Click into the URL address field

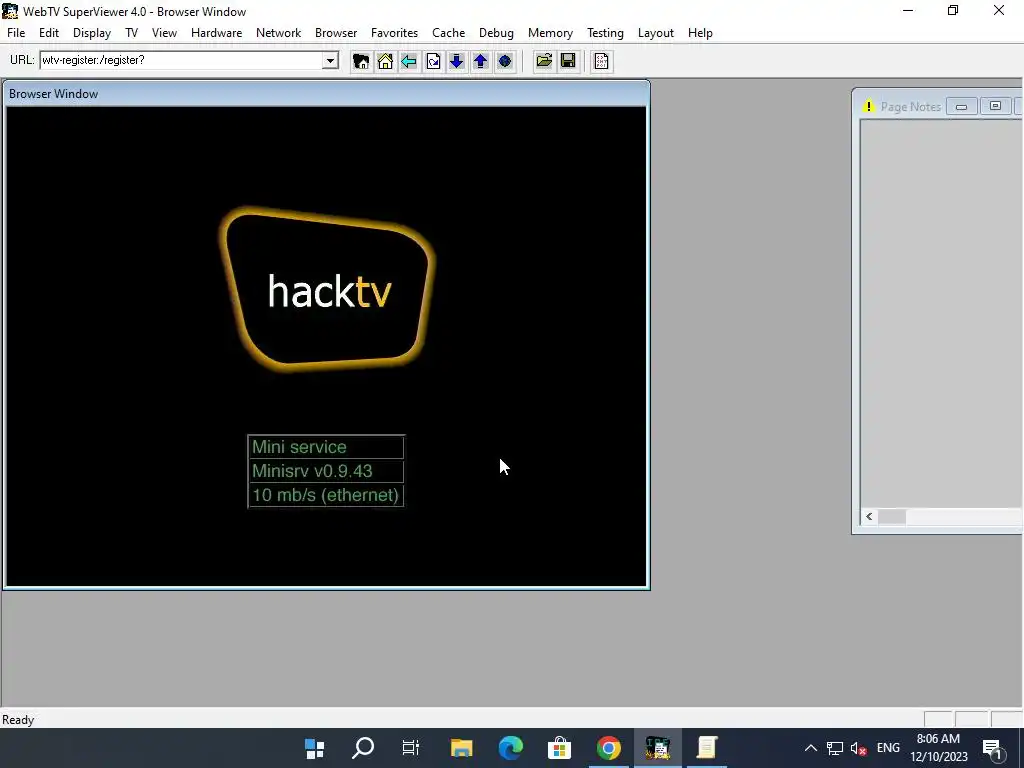pos(182,61)
